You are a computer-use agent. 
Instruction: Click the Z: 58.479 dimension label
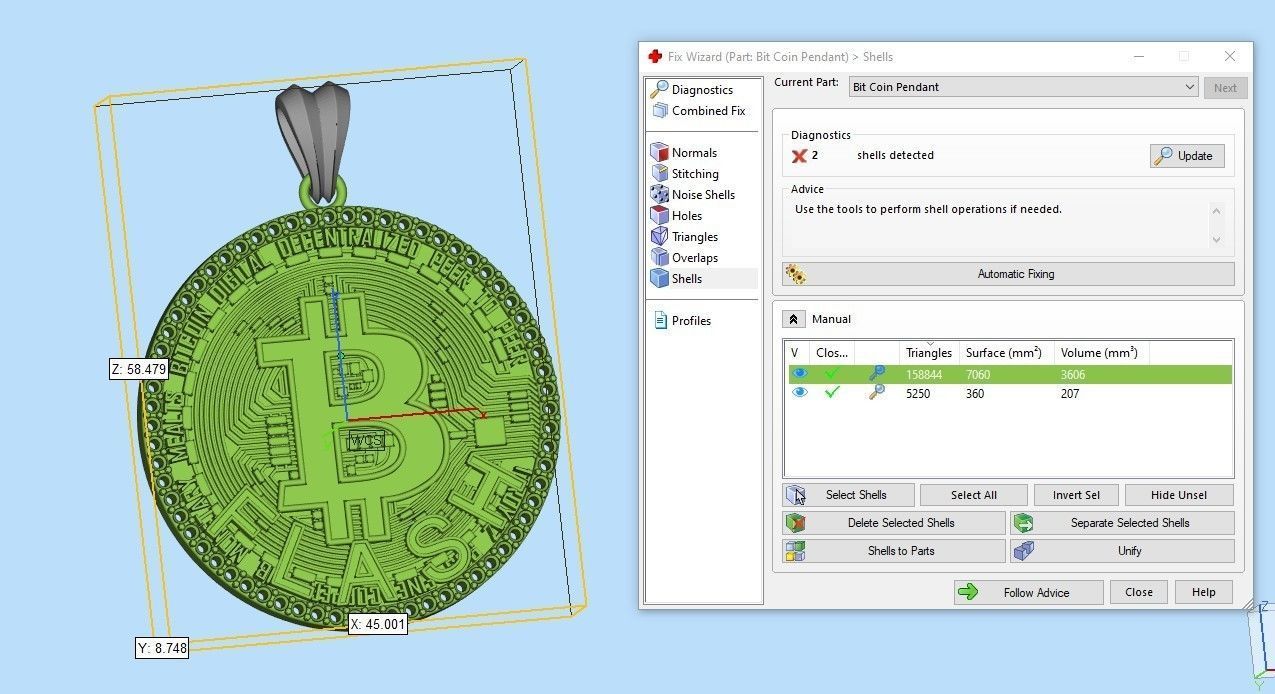point(139,369)
